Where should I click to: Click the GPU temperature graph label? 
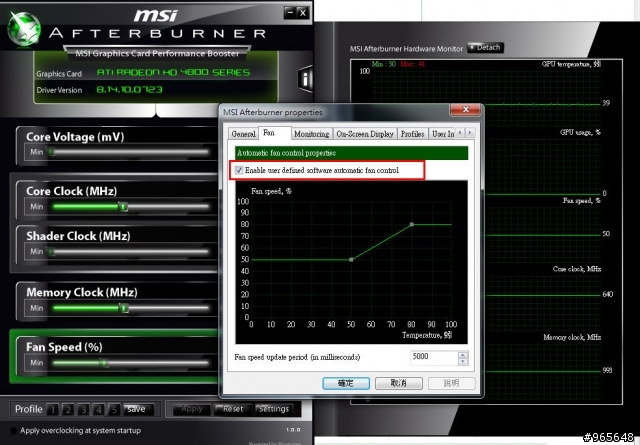click(571, 64)
